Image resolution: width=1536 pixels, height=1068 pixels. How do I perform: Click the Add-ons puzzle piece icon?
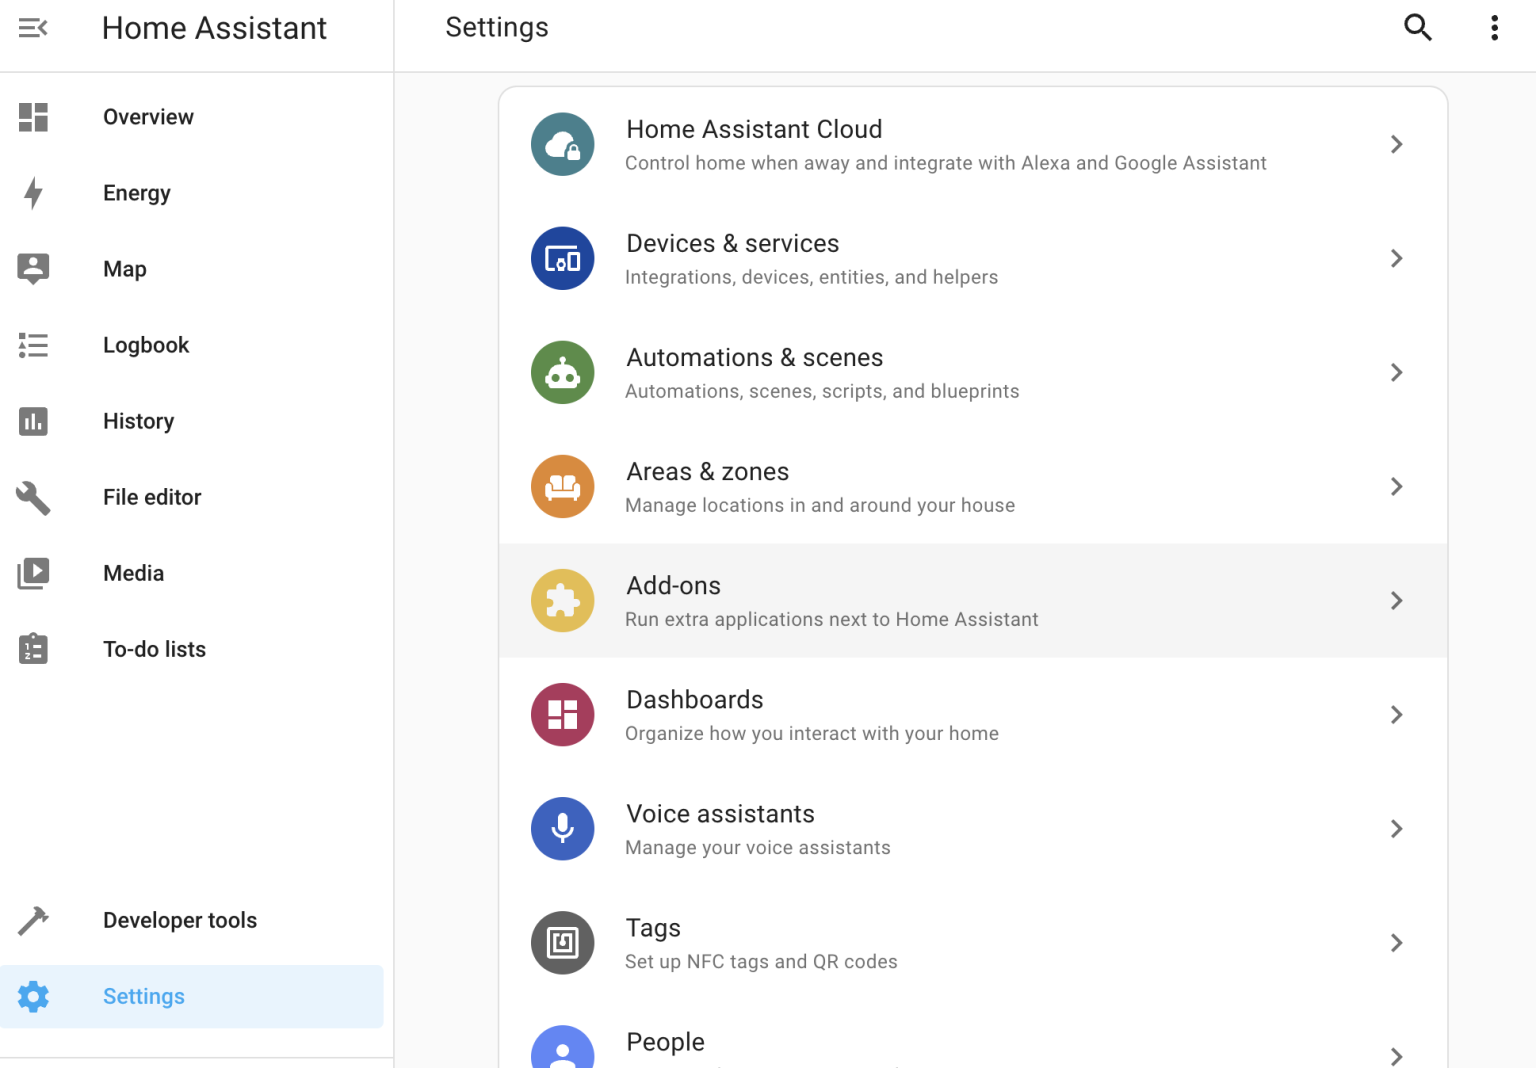563,600
